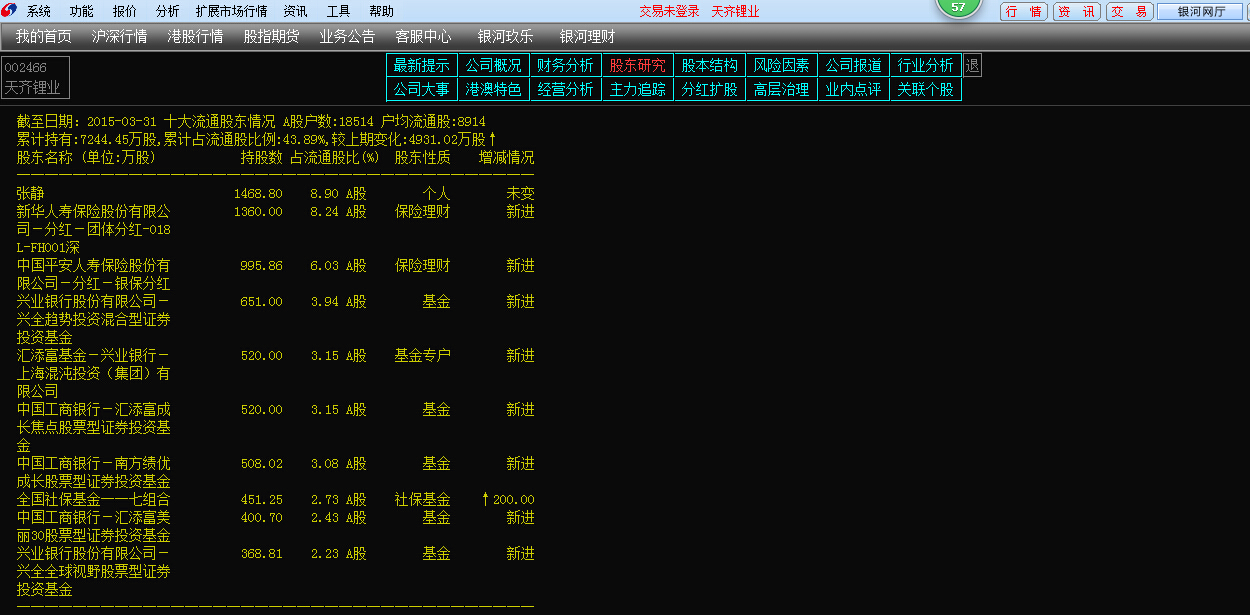Open 银河理财 in the navigation bar
This screenshot has width=1250, height=615.
point(588,37)
